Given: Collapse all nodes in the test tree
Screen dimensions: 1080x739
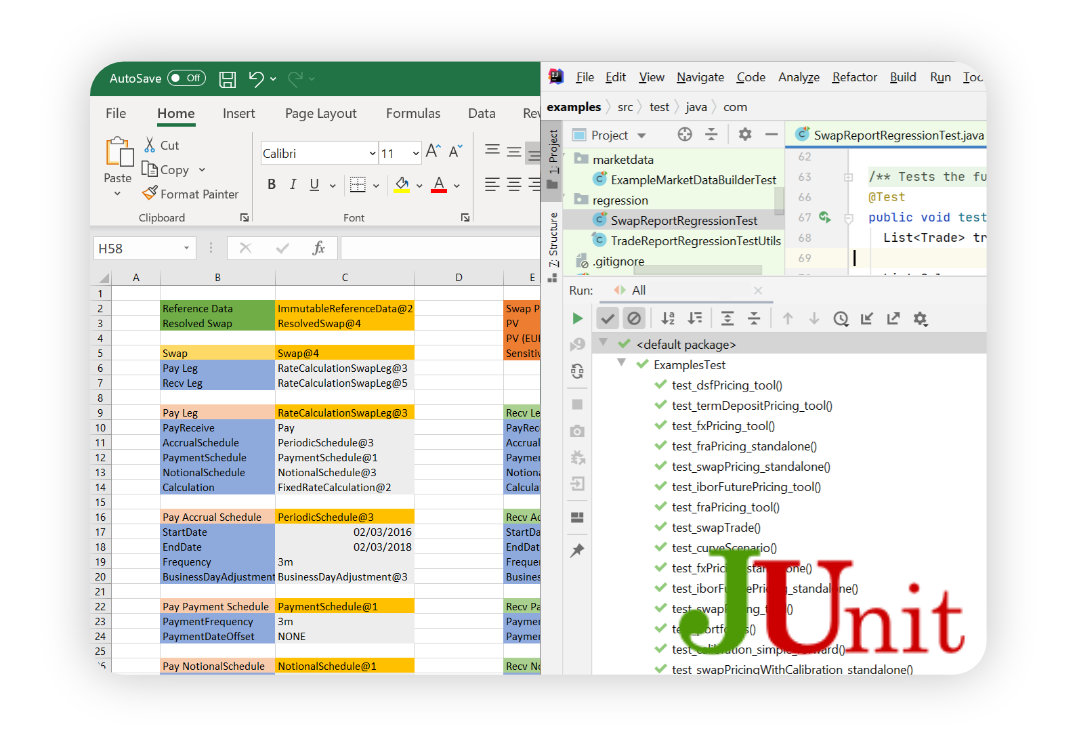Looking at the screenshot, I should [754, 318].
